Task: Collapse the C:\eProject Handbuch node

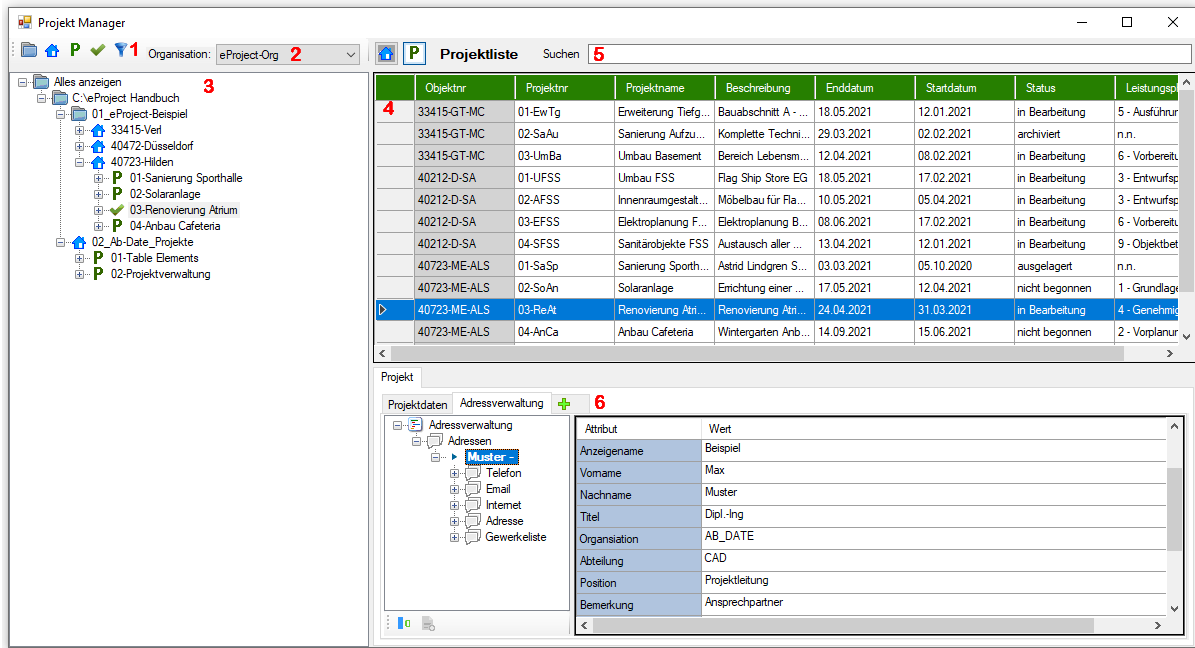Action: tap(42, 98)
